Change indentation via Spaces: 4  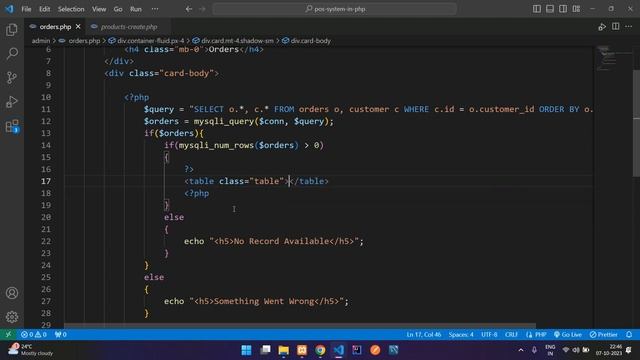pyautogui.click(x=461, y=335)
